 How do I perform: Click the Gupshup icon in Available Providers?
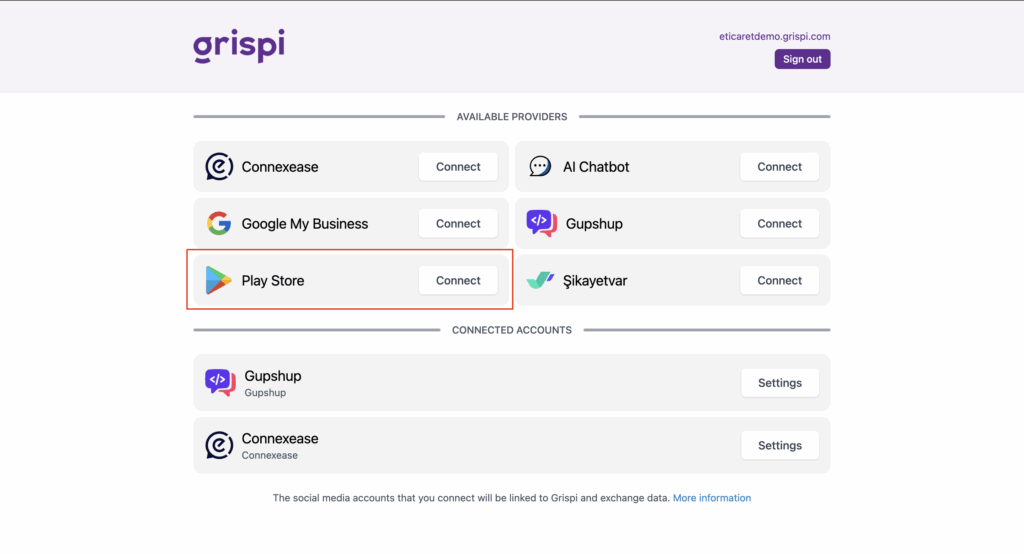(x=541, y=223)
